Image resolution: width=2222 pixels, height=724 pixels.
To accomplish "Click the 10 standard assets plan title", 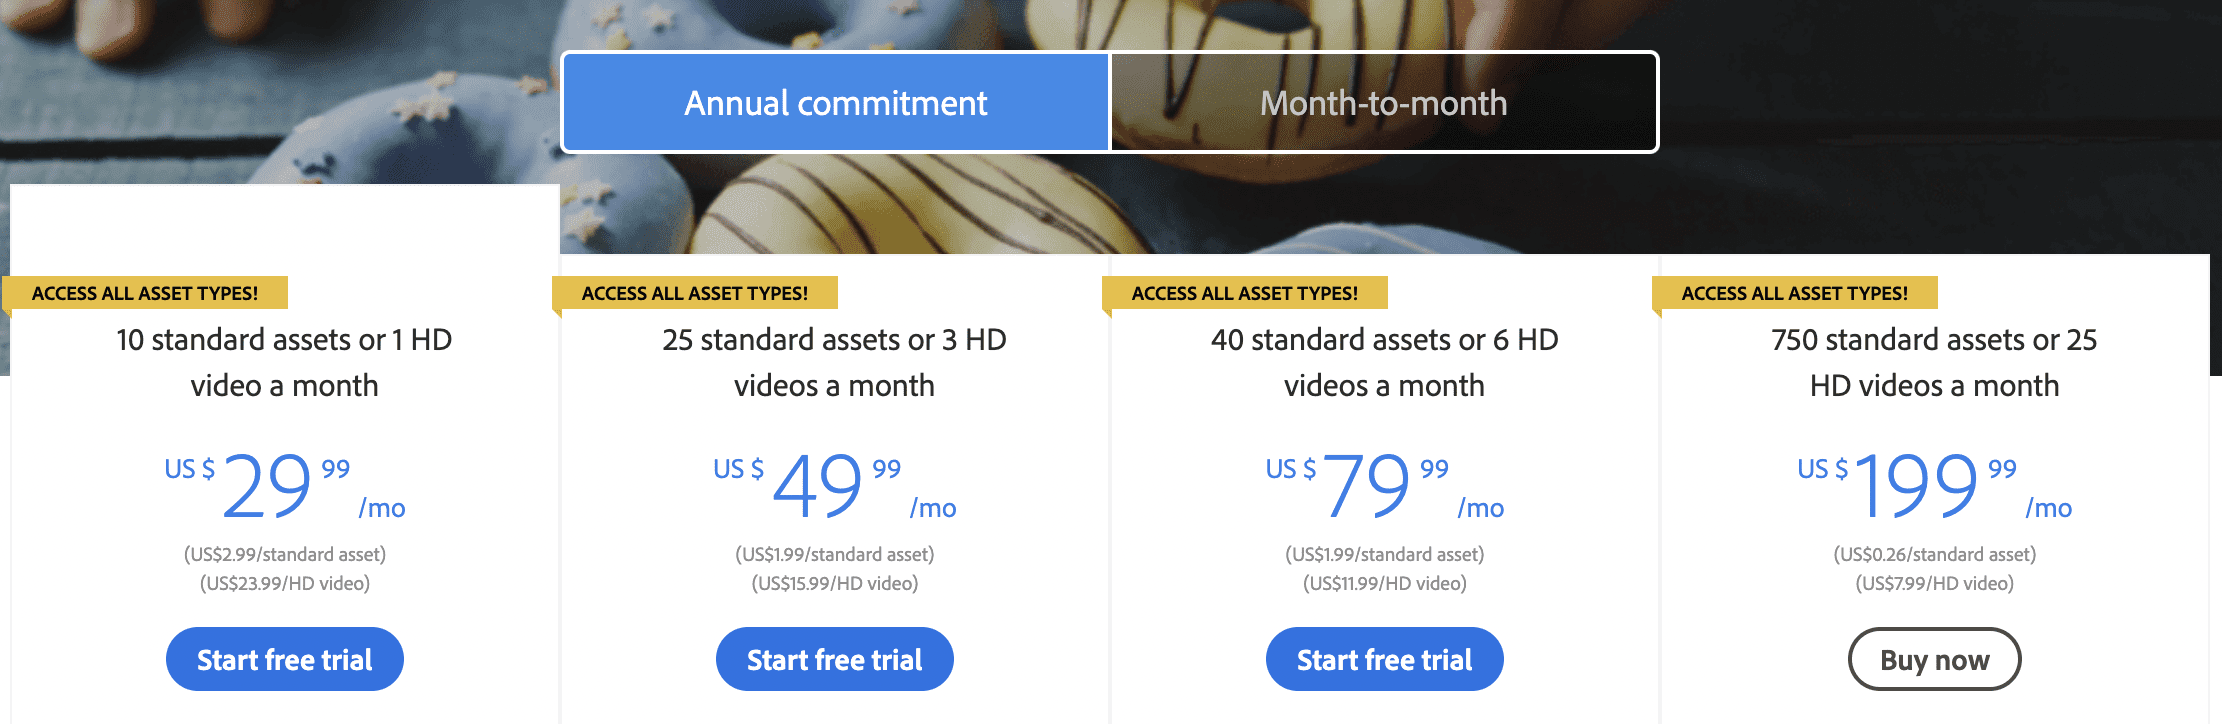I will 284,362.
